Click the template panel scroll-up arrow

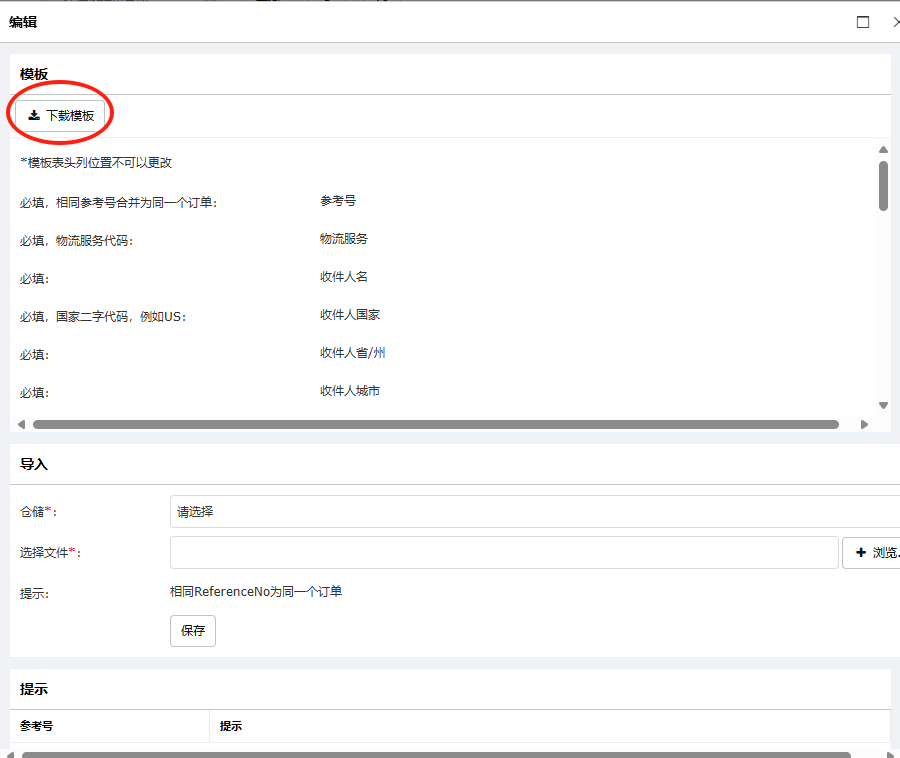883,150
